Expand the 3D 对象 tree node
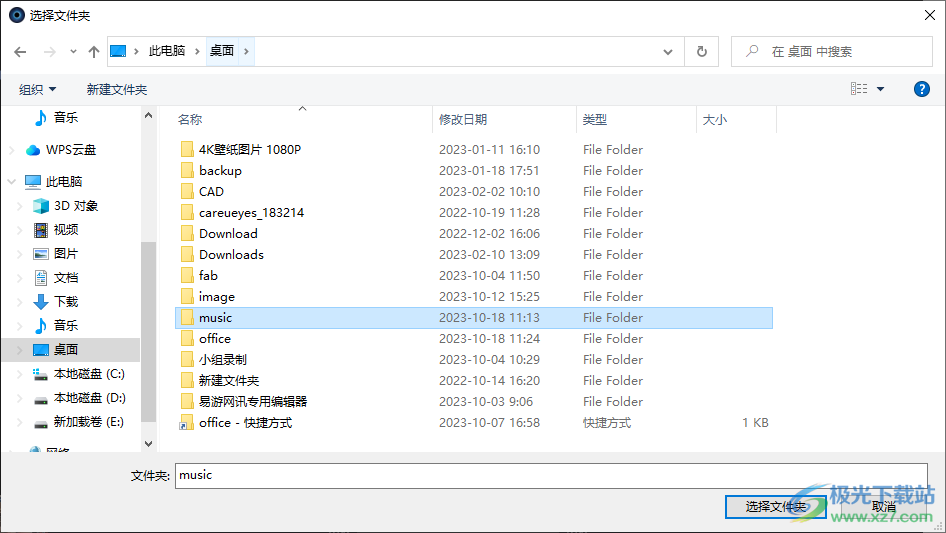The height and width of the screenshot is (533, 946). (20, 206)
